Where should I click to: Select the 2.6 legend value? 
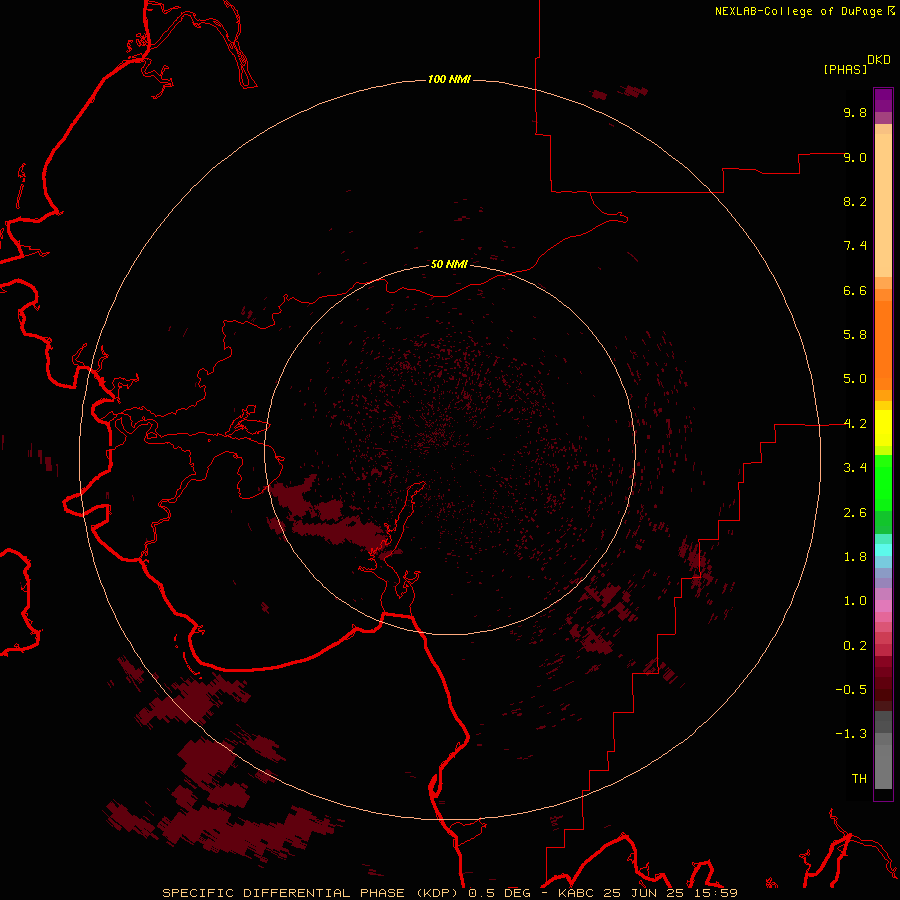(x=855, y=513)
